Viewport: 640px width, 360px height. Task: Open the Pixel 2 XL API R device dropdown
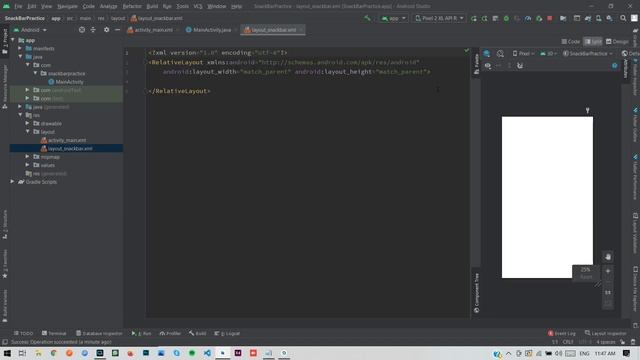pos(439,18)
